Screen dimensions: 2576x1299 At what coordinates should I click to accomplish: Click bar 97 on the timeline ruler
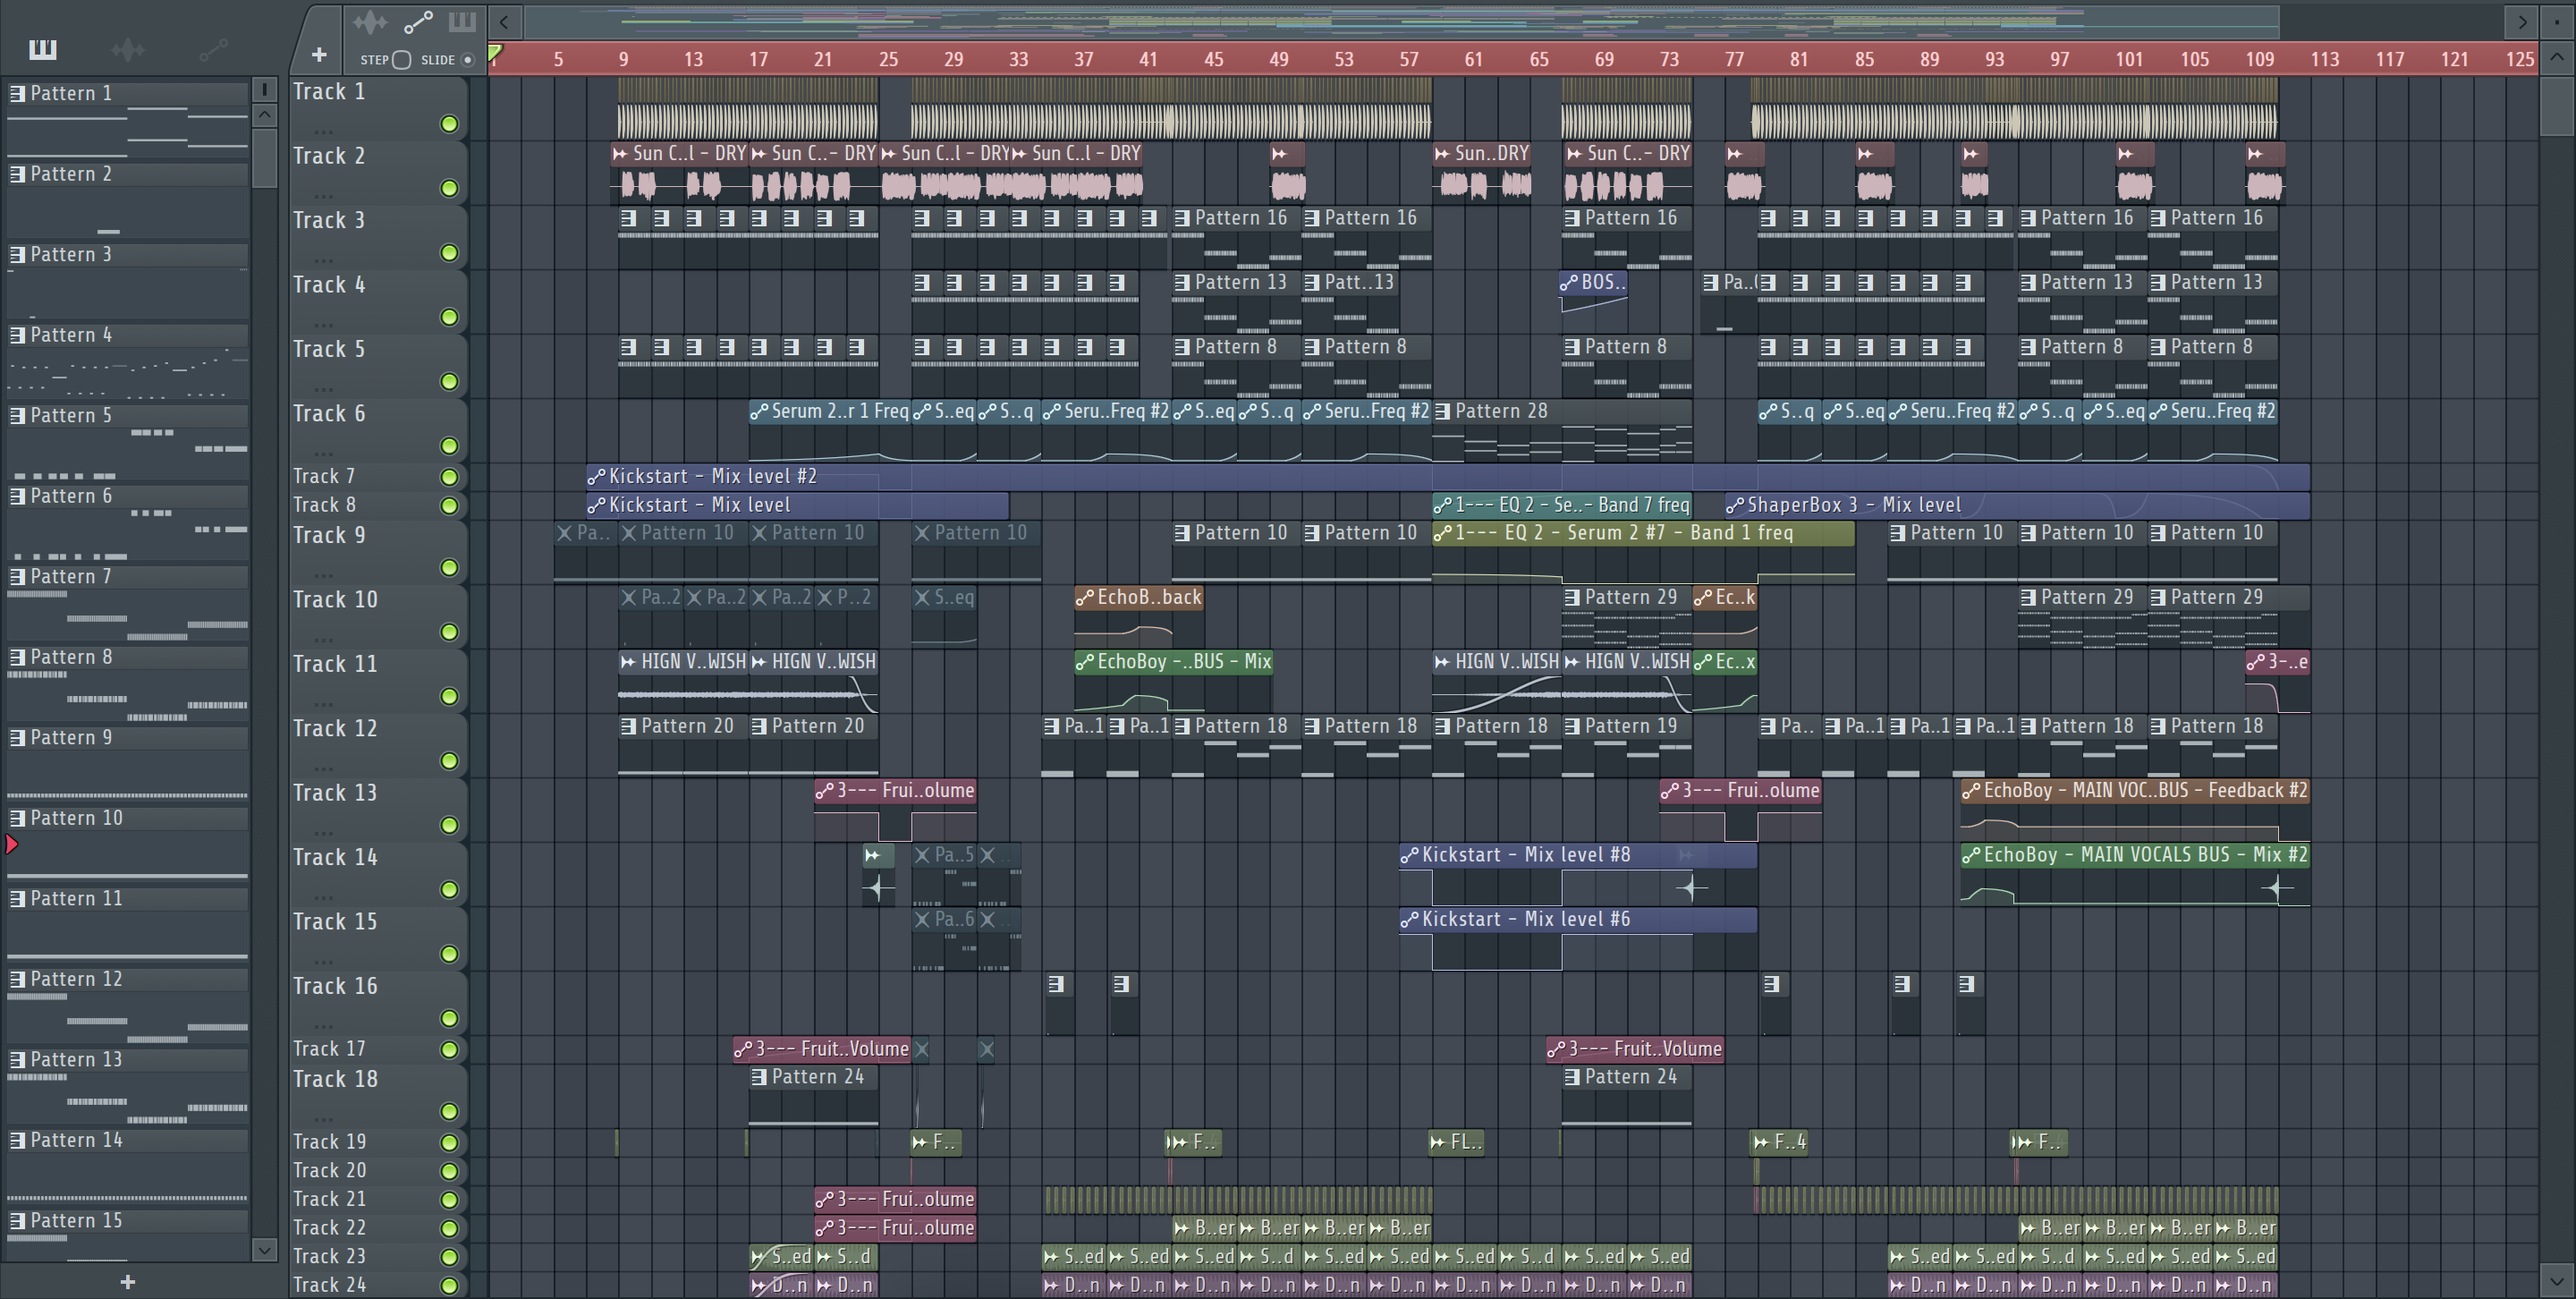click(x=2059, y=60)
